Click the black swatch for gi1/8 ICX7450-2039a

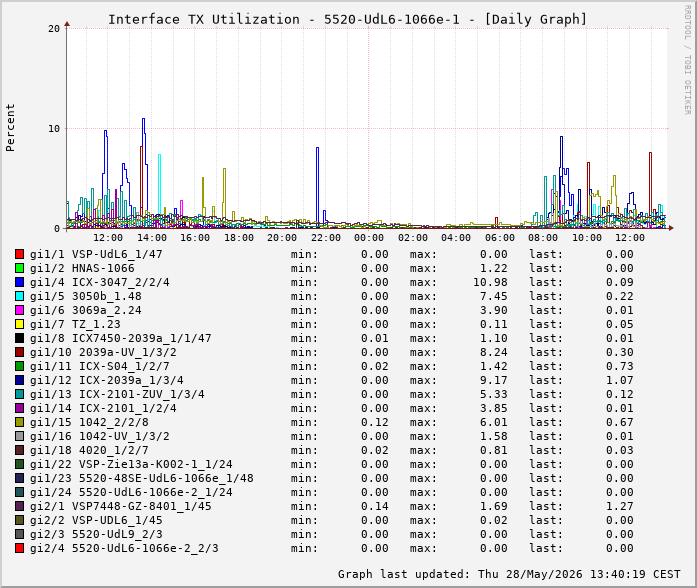click(19, 338)
